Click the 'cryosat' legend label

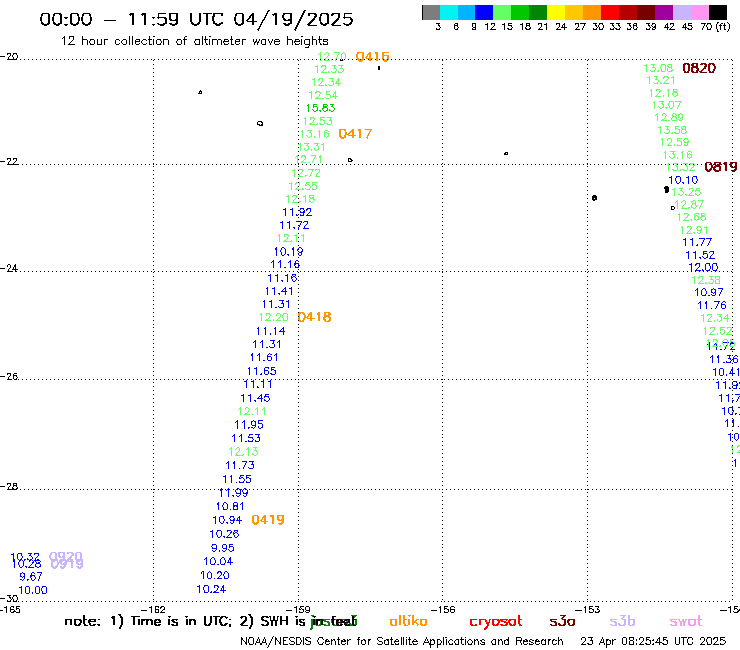coord(496,622)
